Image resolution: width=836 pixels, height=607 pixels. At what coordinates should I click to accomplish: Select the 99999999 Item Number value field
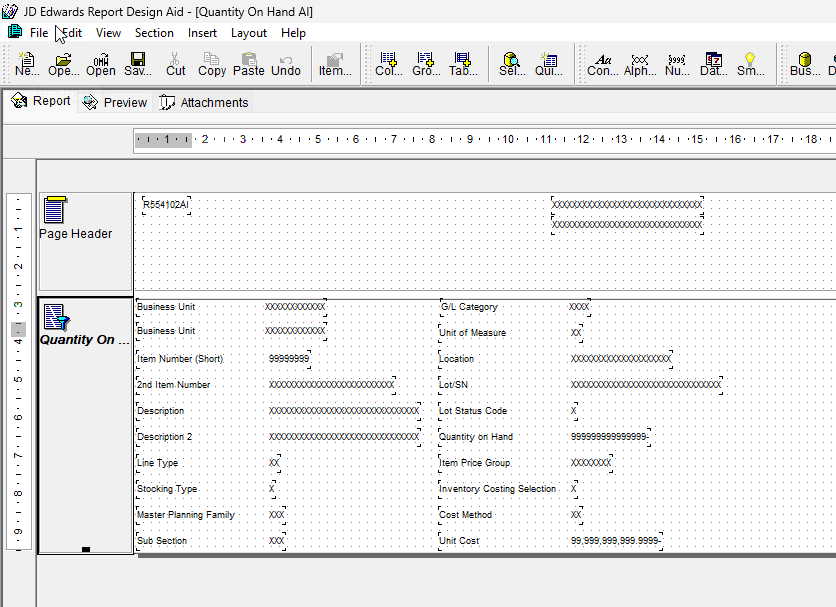(289, 358)
